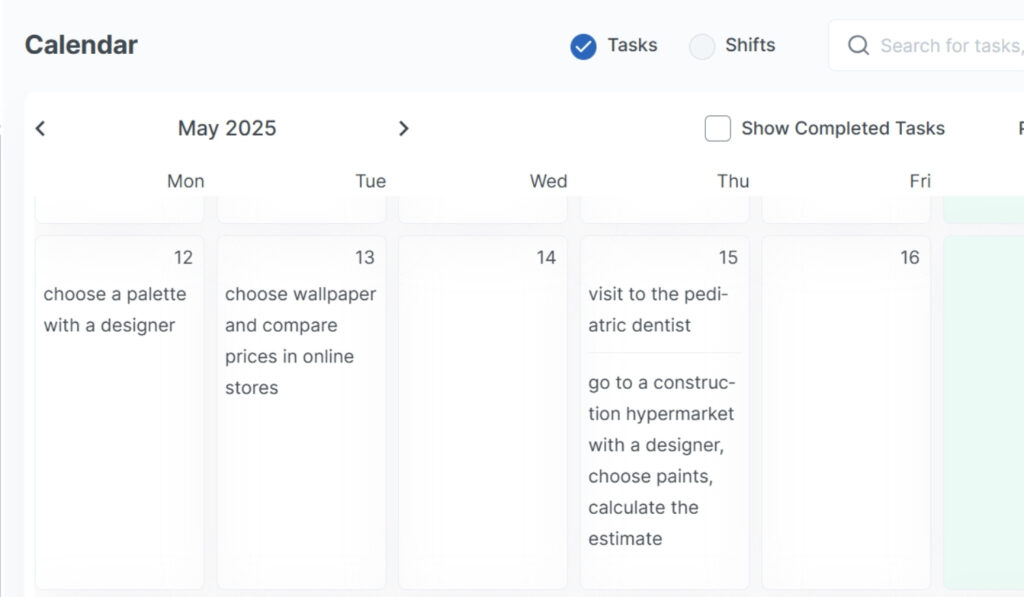Advance to next month with right chevron
Screen dimensions: 1024x597
coord(403,128)
